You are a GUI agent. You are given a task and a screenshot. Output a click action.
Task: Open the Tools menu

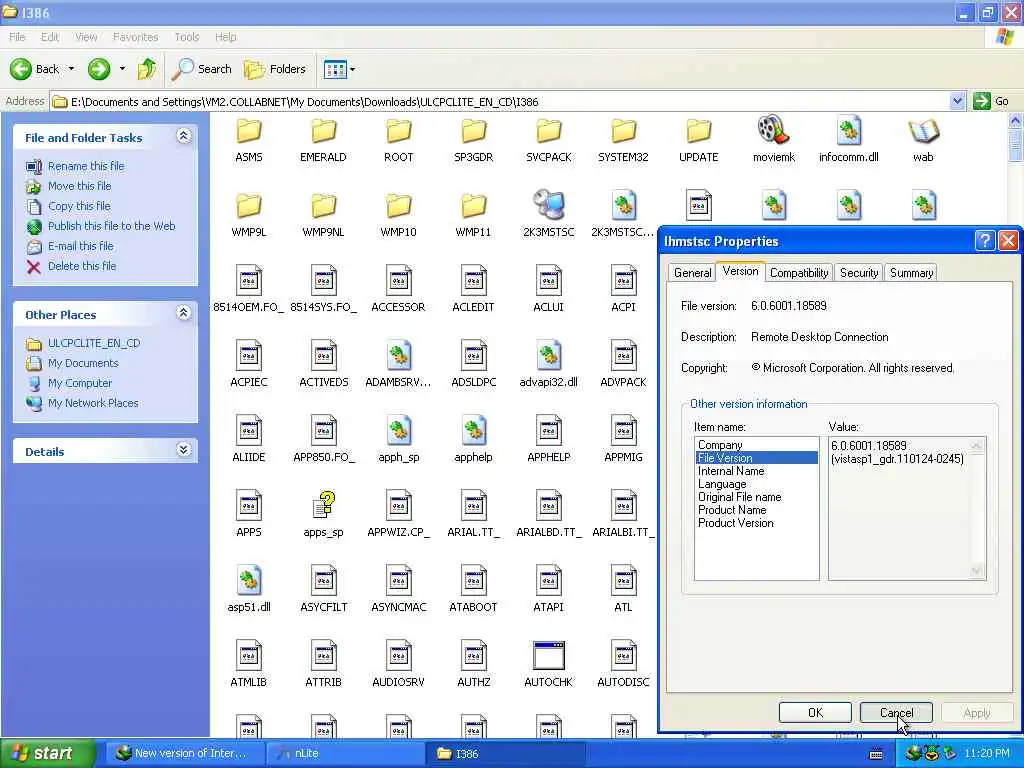pos(187,37)
